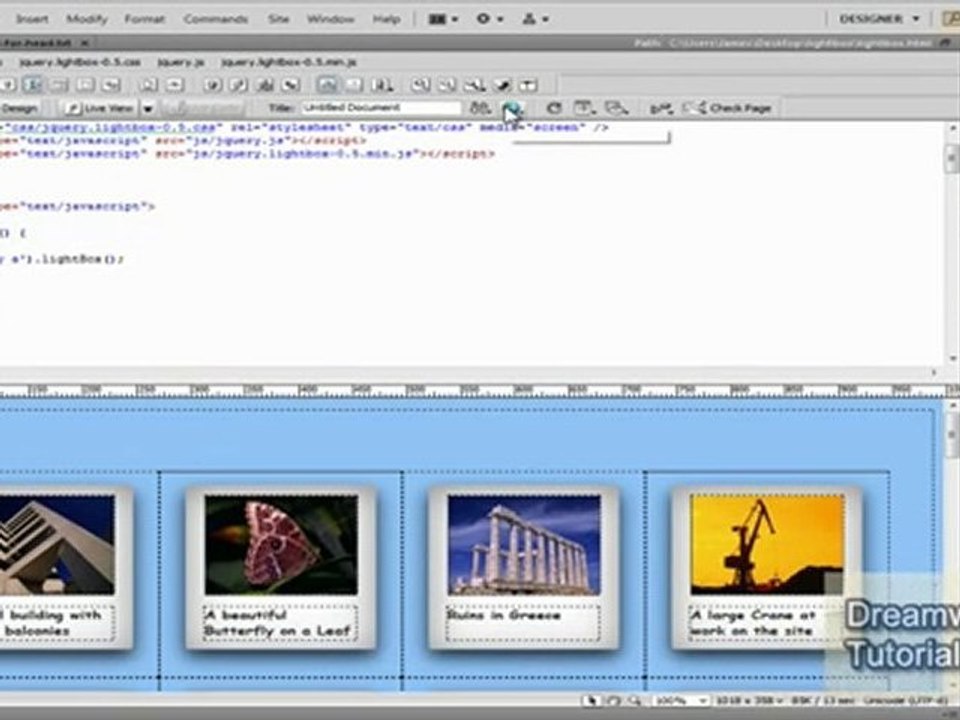960x720 pixels.
Task: Open the Window menu
Action: coord(331,19)
